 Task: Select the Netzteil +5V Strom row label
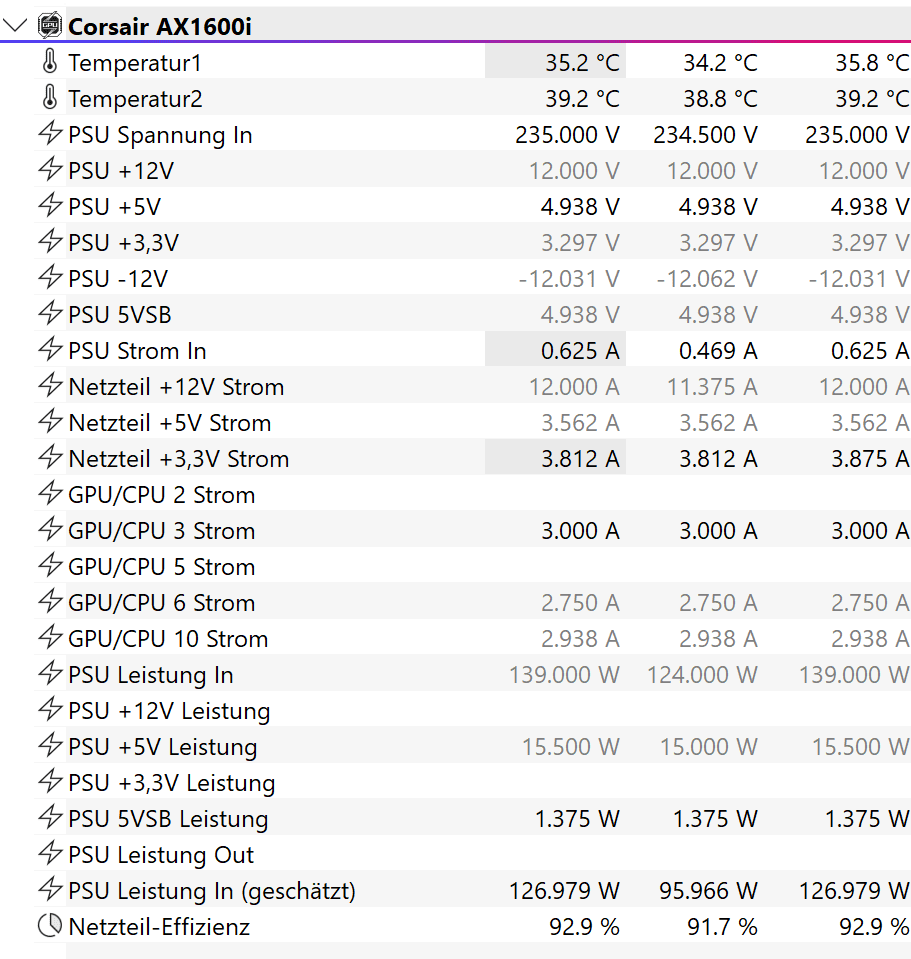click(x=169, y=423)
